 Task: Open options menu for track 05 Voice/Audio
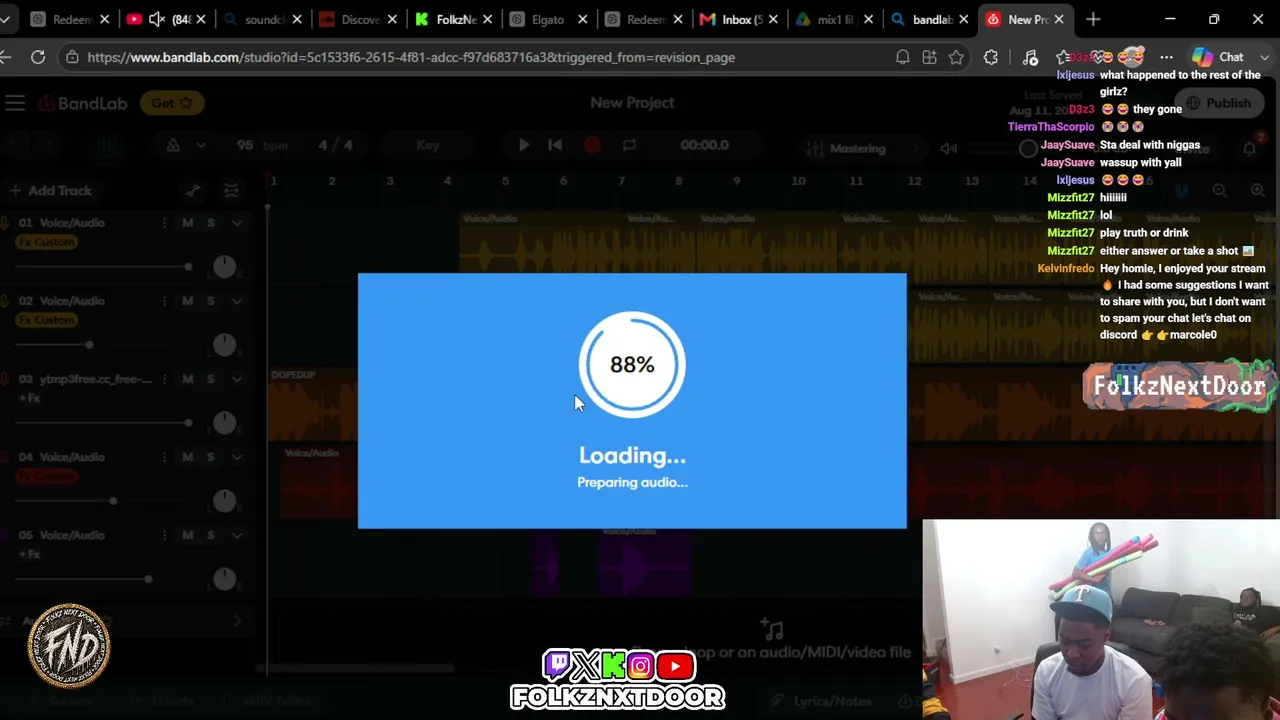click(164, 535)
